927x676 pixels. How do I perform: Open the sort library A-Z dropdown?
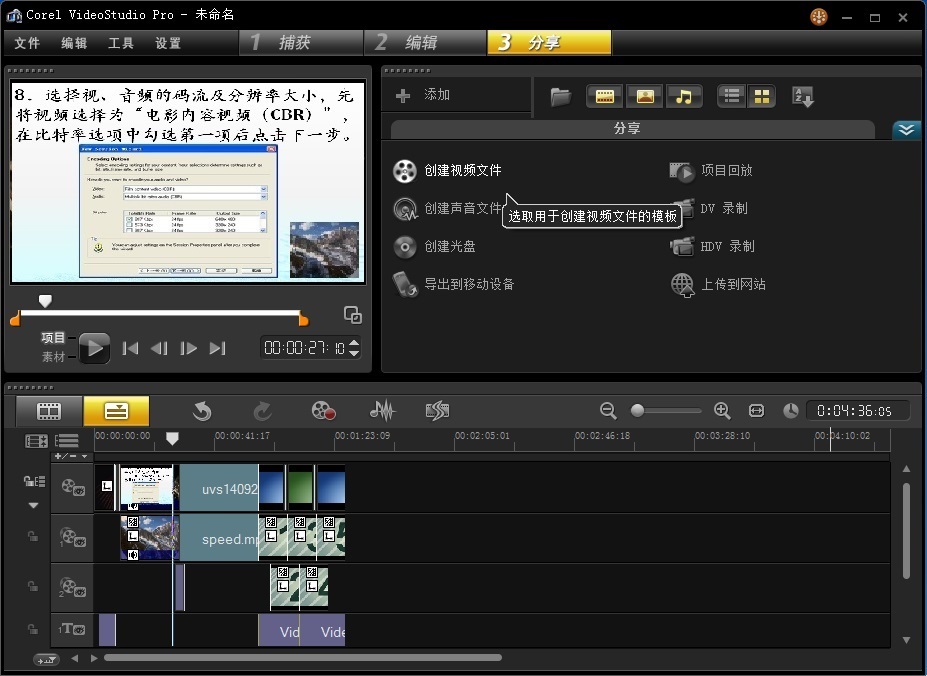click(x=803, y=97)
